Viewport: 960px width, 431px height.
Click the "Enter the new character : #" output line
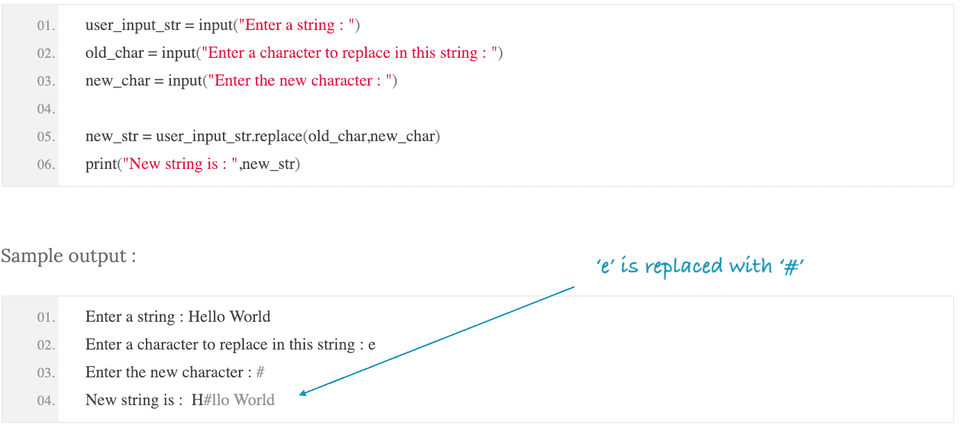pos(175,372)
